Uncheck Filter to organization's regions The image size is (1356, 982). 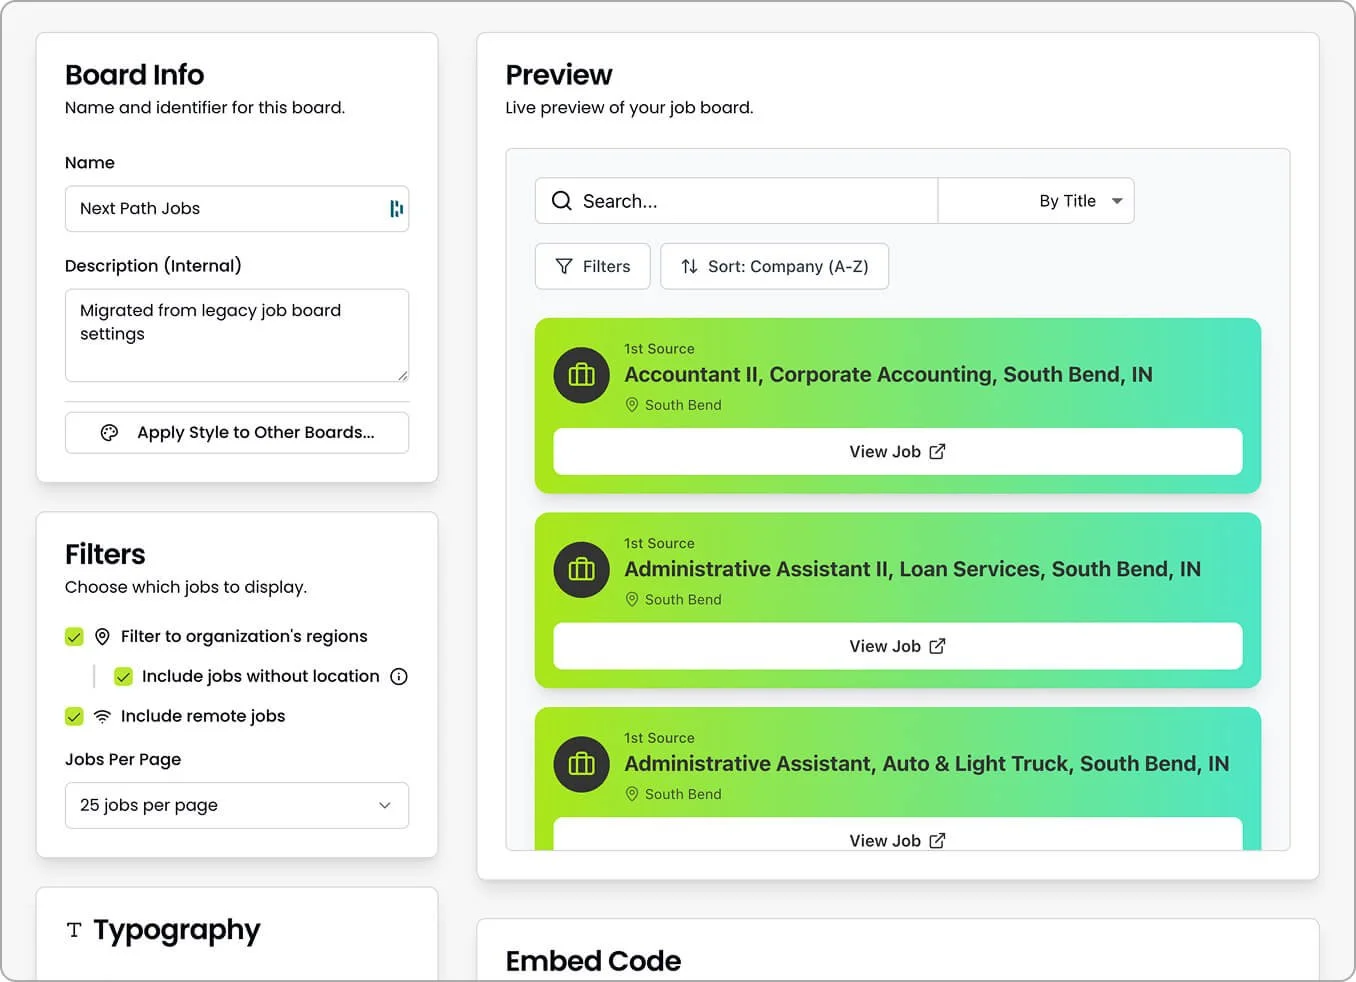pos(74,637)
